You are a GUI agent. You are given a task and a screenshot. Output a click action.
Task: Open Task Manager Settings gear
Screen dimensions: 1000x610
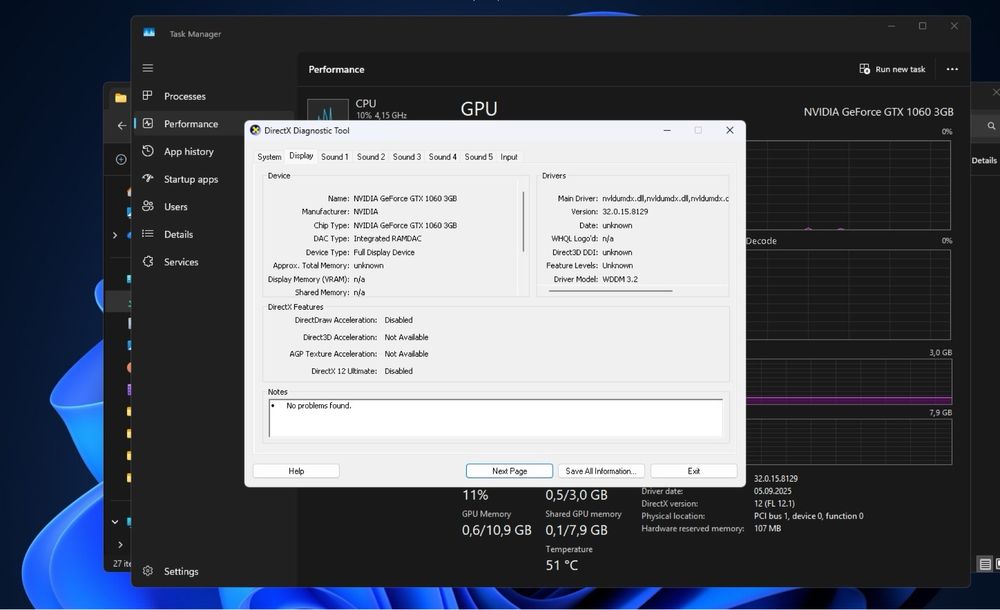click(148, 571)
